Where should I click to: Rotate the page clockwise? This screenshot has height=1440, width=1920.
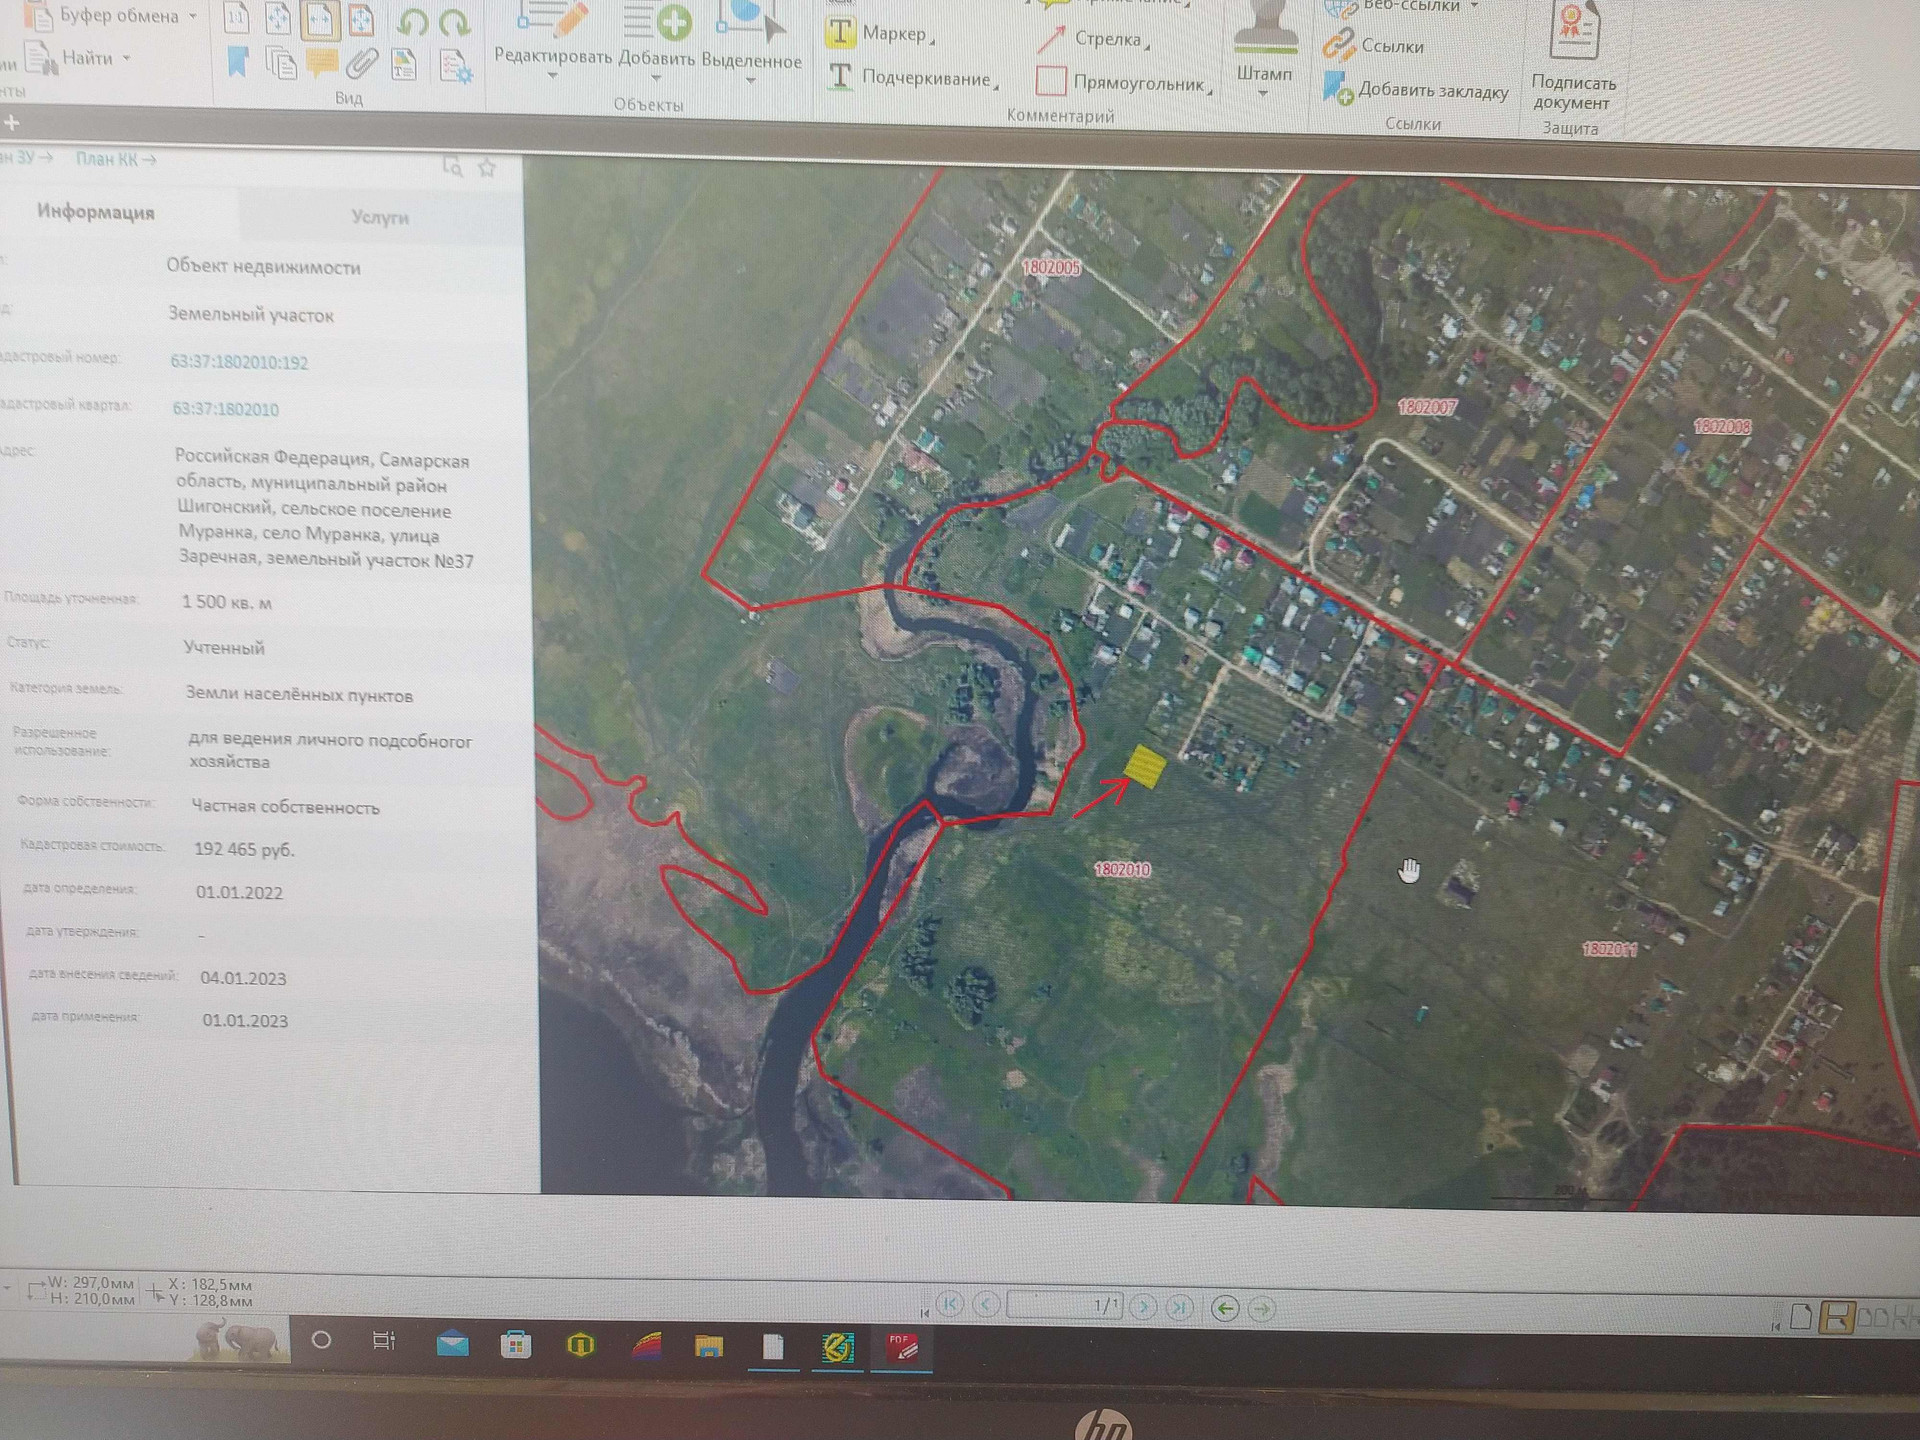pos(454,22)
